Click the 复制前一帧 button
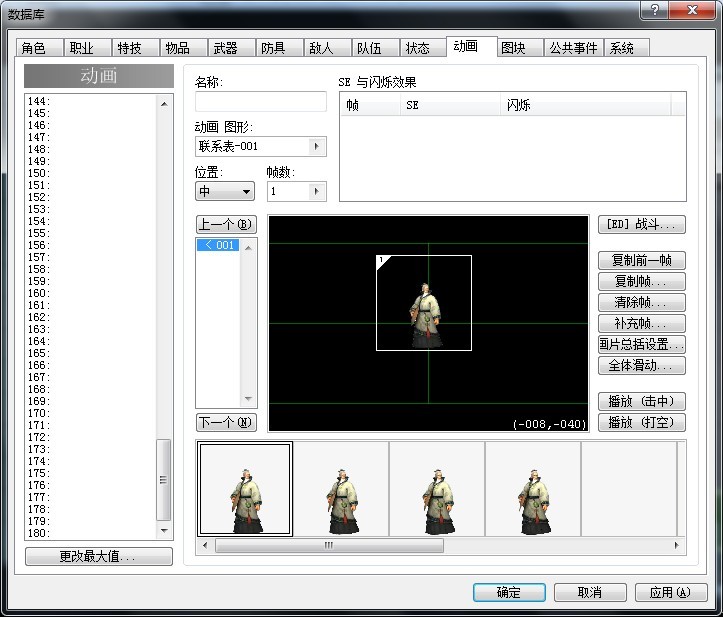The height and width of the screenshot is (617, 723). coord(641,260)
